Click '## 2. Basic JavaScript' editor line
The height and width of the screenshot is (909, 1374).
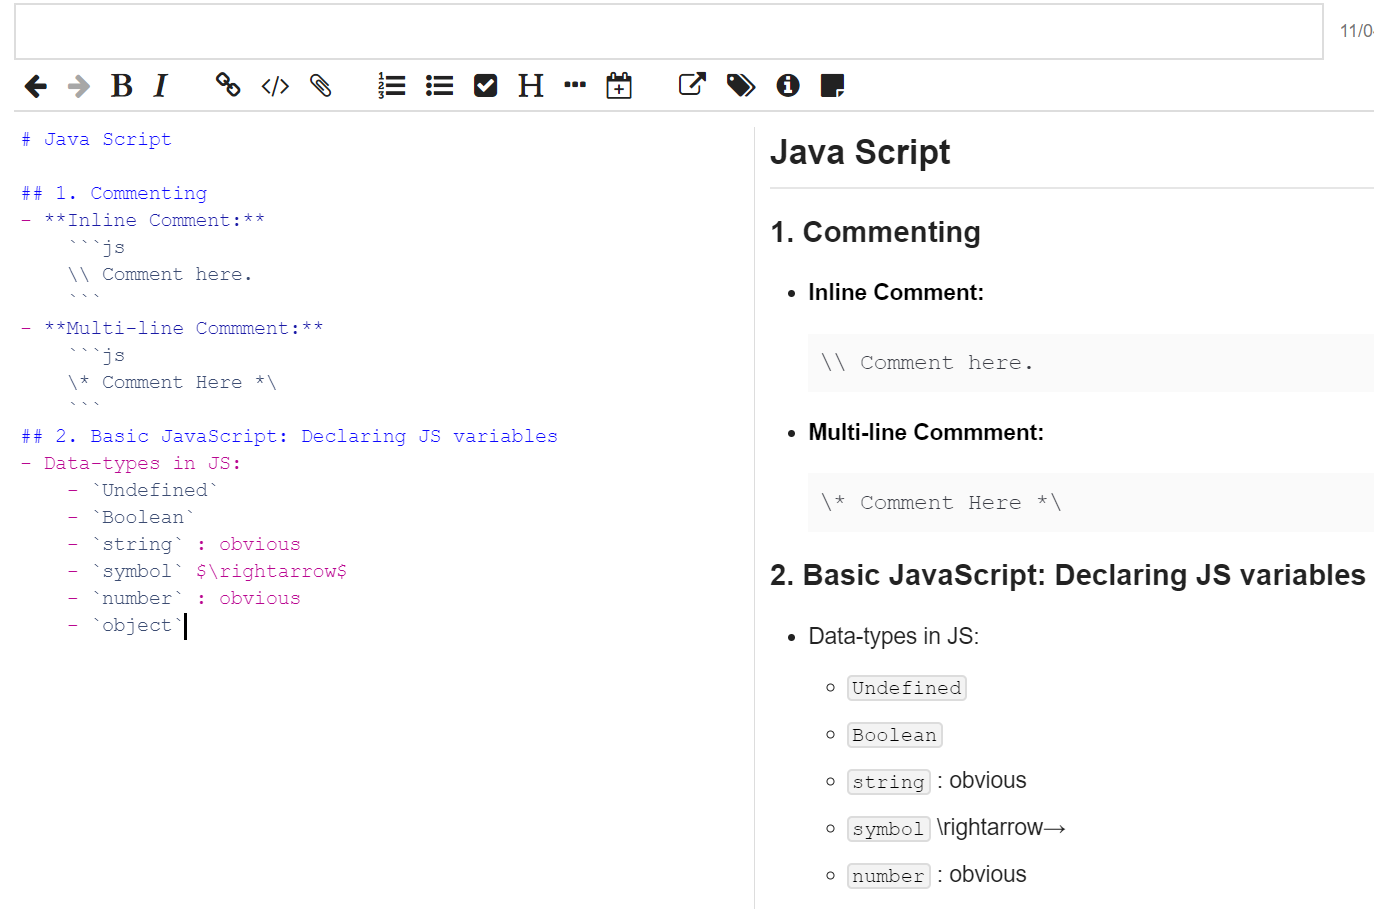pyautogui.click(x=289, y=436)
